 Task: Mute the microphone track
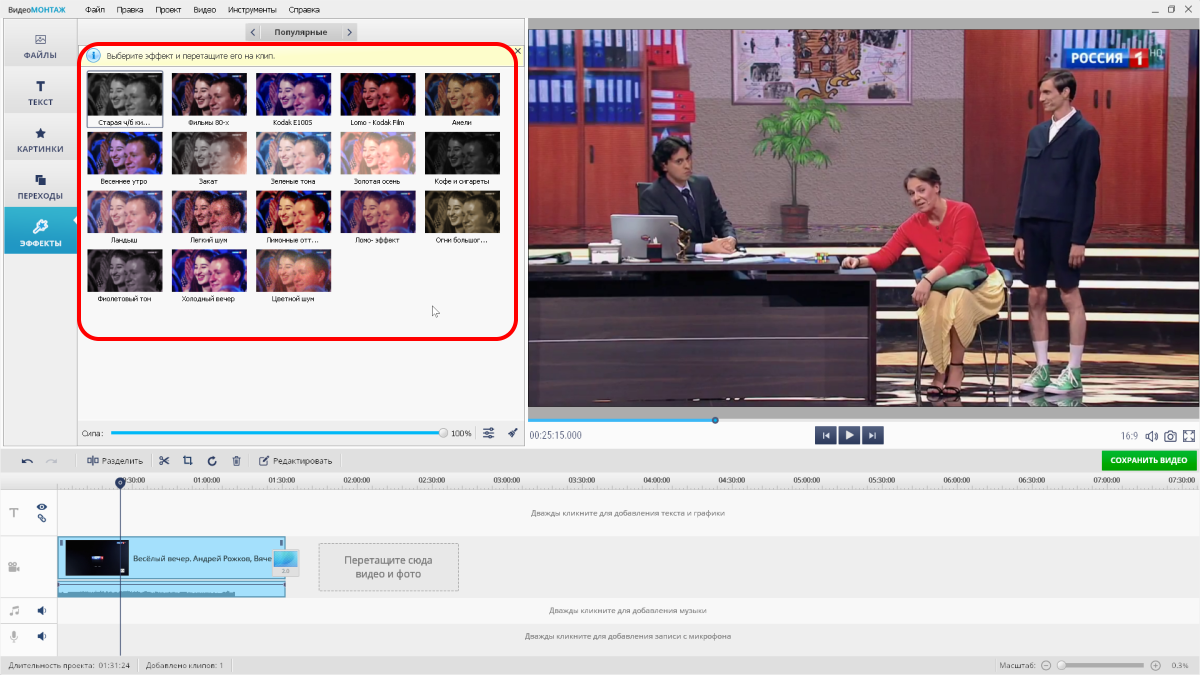(42, 636)
